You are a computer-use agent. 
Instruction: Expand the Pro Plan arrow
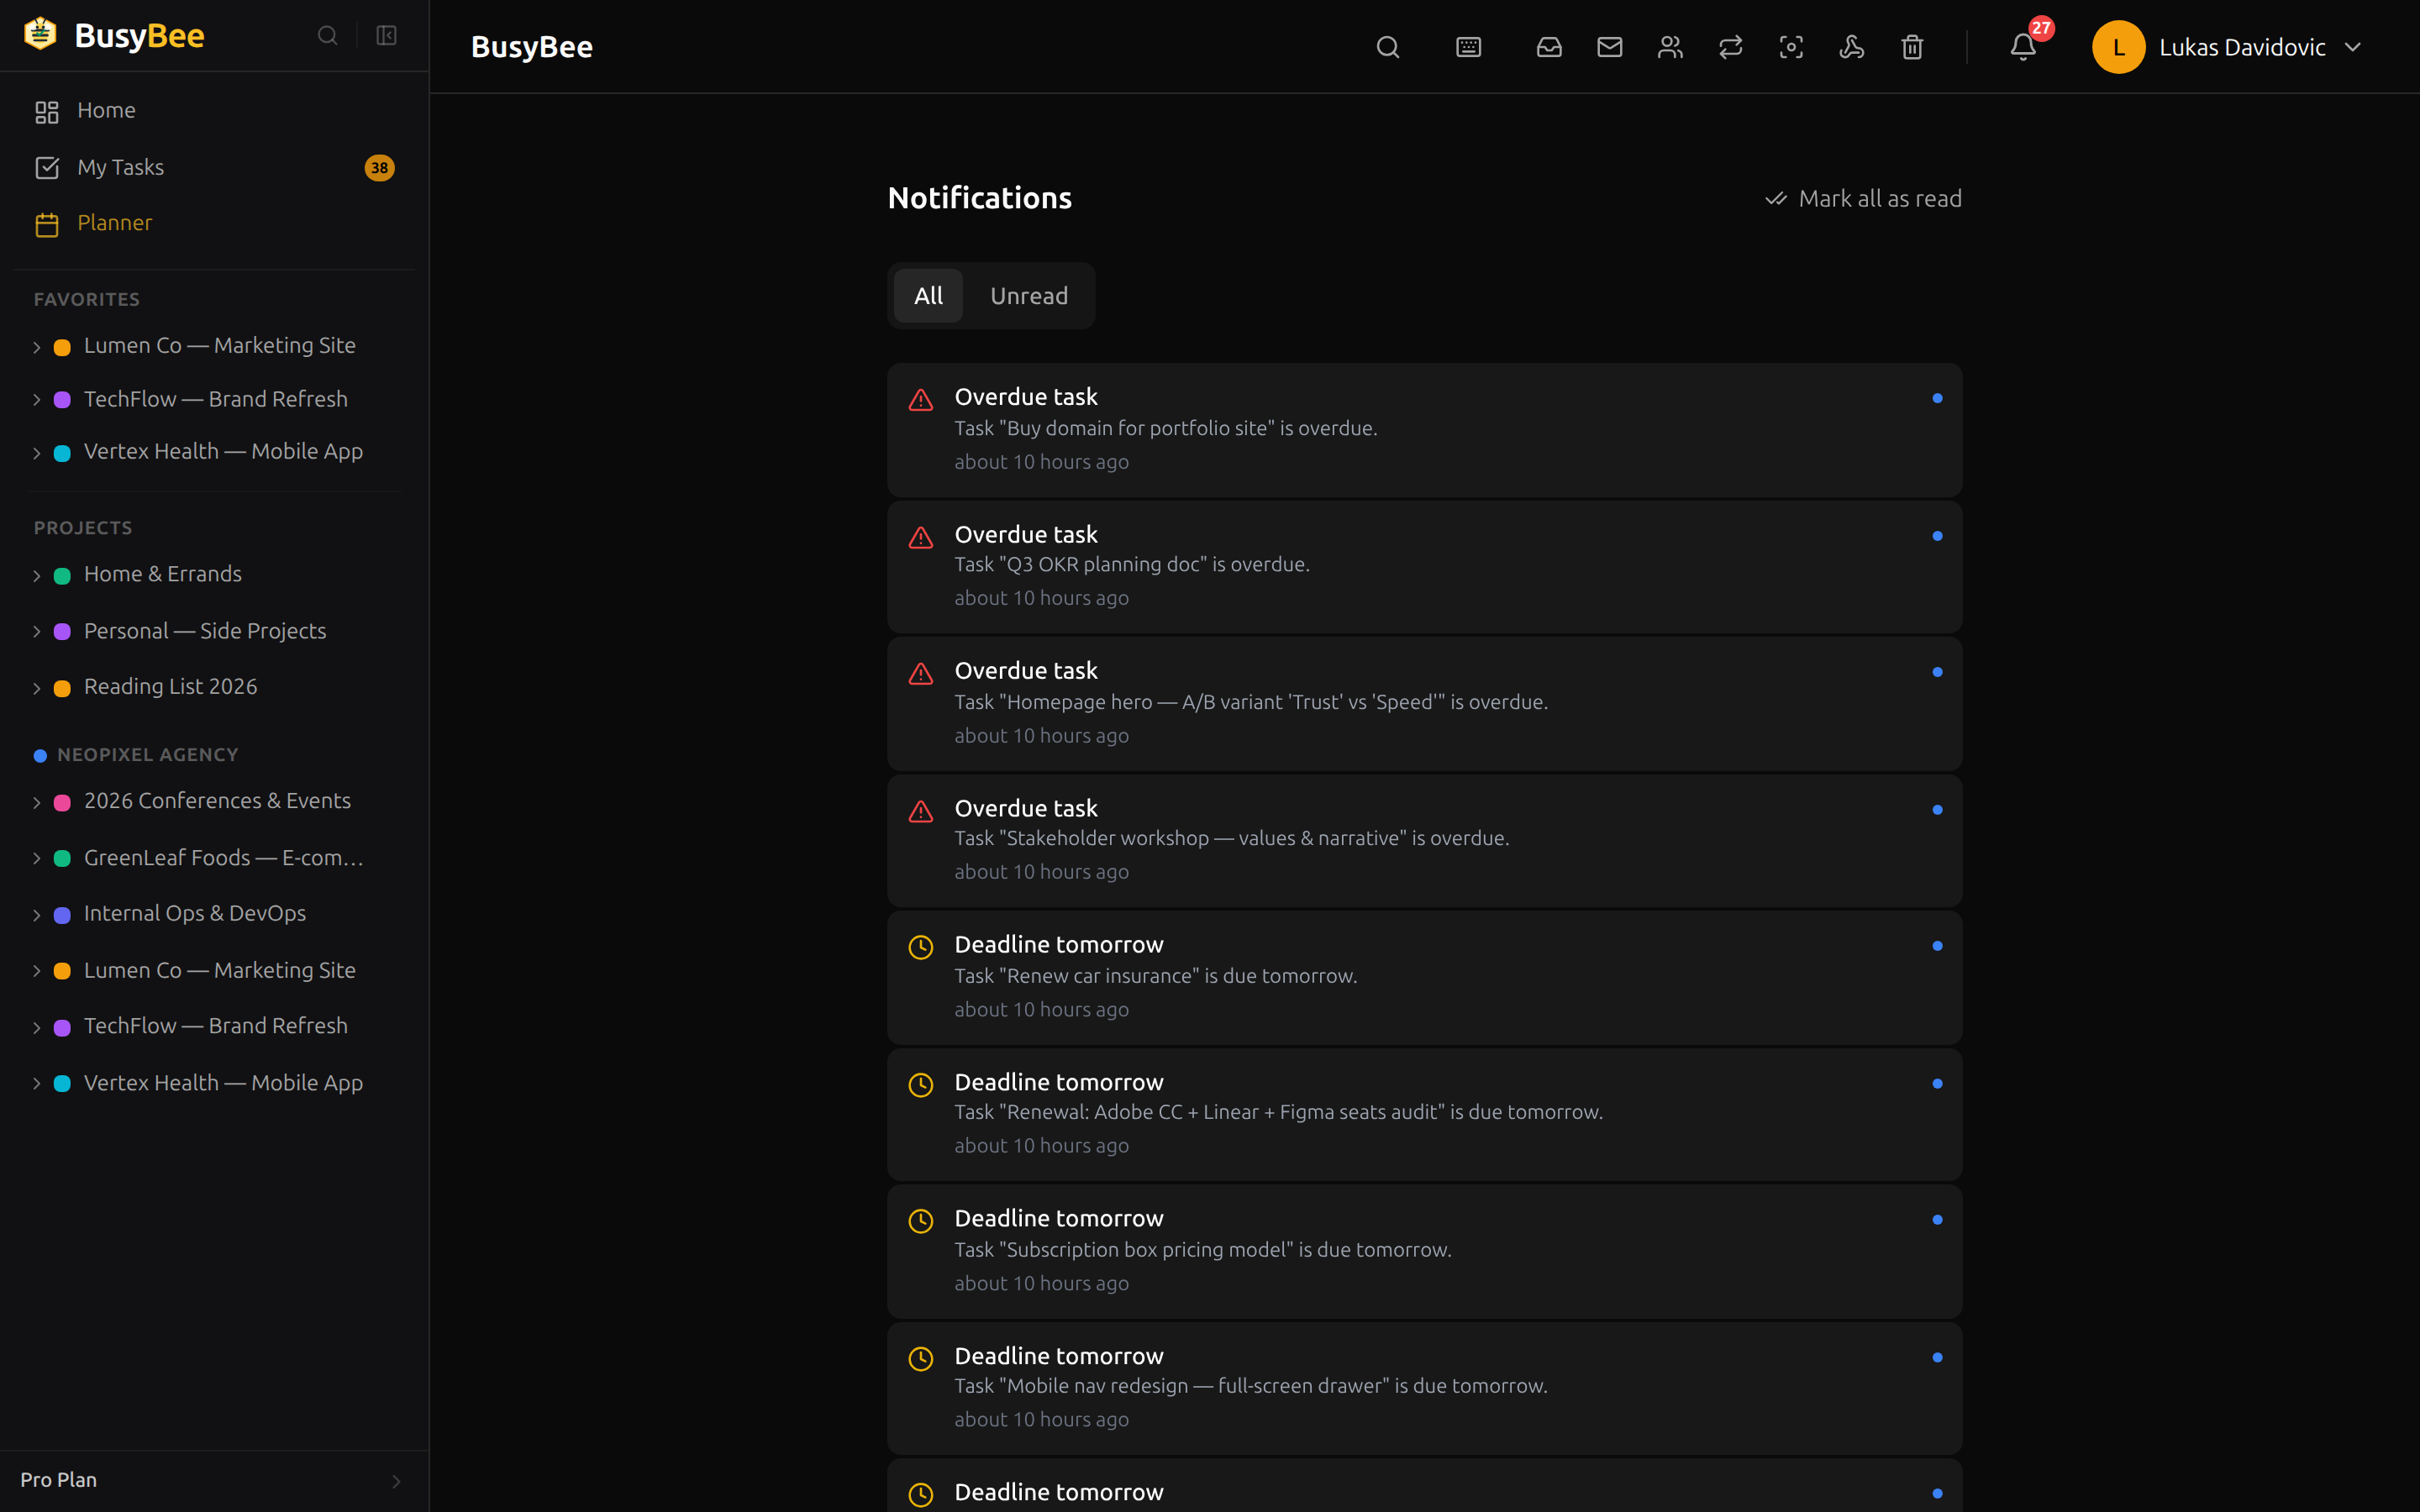coord(396,1481)
